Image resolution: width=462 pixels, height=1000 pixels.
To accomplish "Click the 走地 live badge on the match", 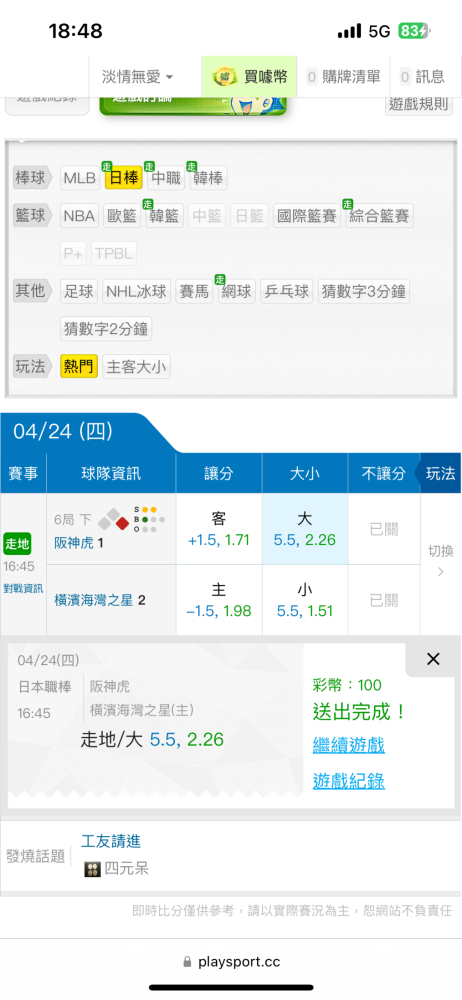I will (16, 544).
